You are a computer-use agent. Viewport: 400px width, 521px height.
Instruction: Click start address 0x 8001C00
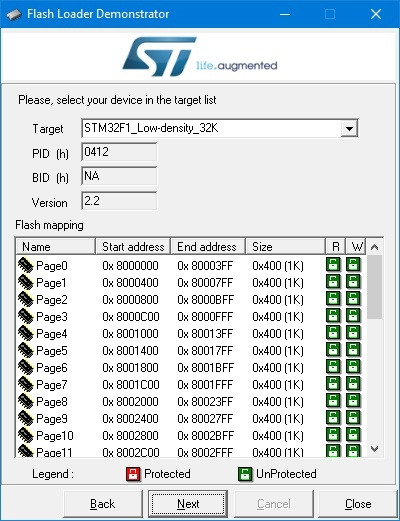click(x=131, y=385)
